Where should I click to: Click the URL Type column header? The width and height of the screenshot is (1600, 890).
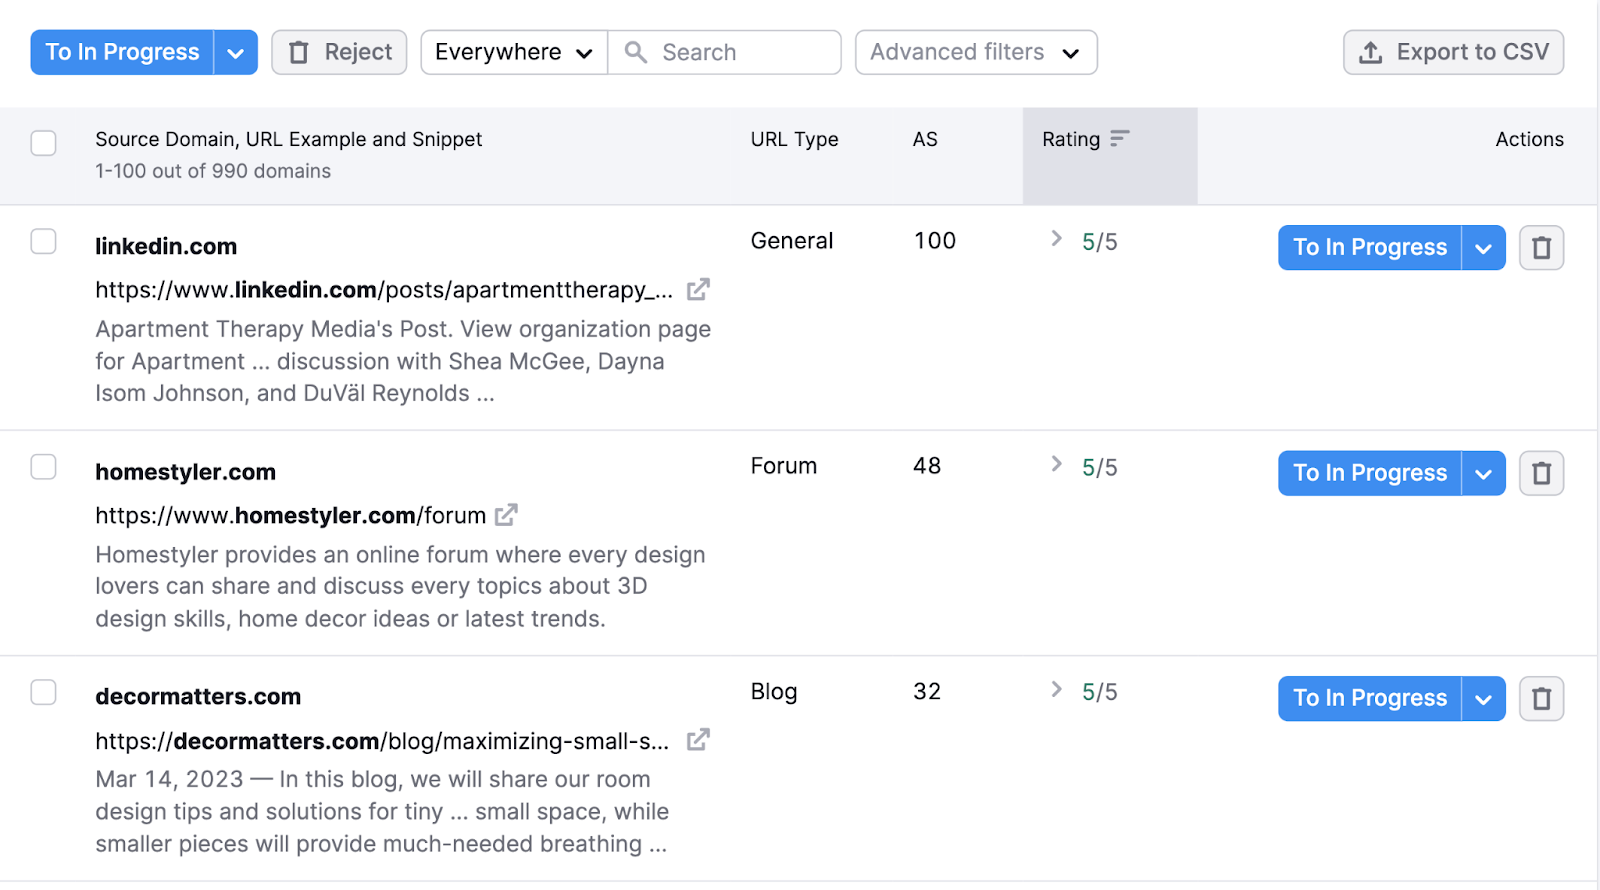point(794,139)
